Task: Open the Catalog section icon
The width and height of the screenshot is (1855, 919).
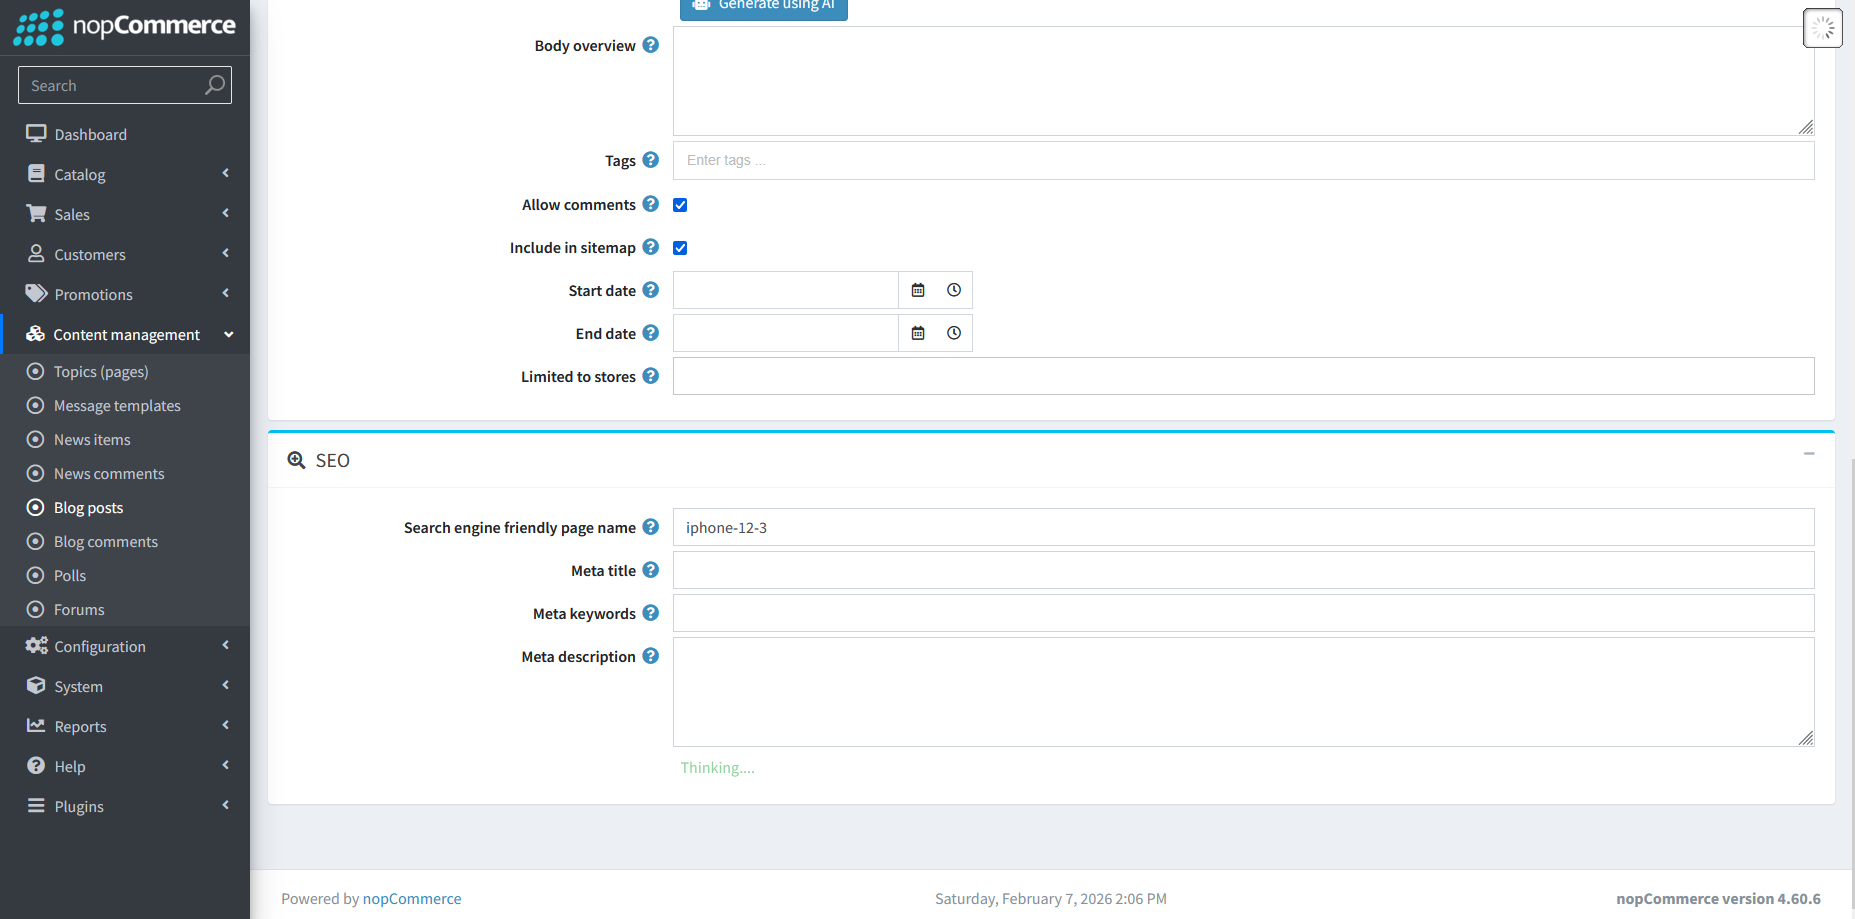Action: (36, 173)
